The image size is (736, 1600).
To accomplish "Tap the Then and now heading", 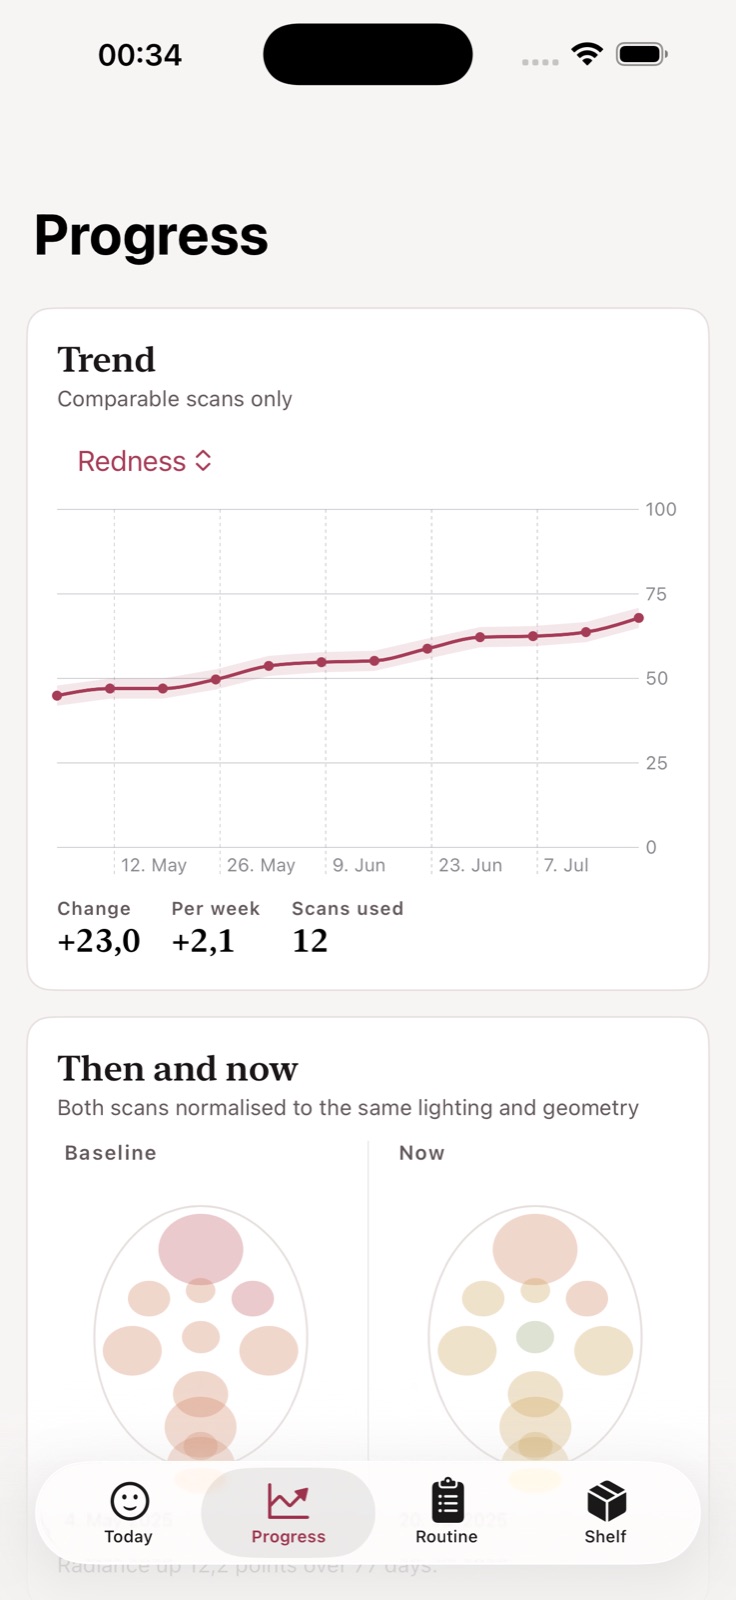I will click(178, 1069).
